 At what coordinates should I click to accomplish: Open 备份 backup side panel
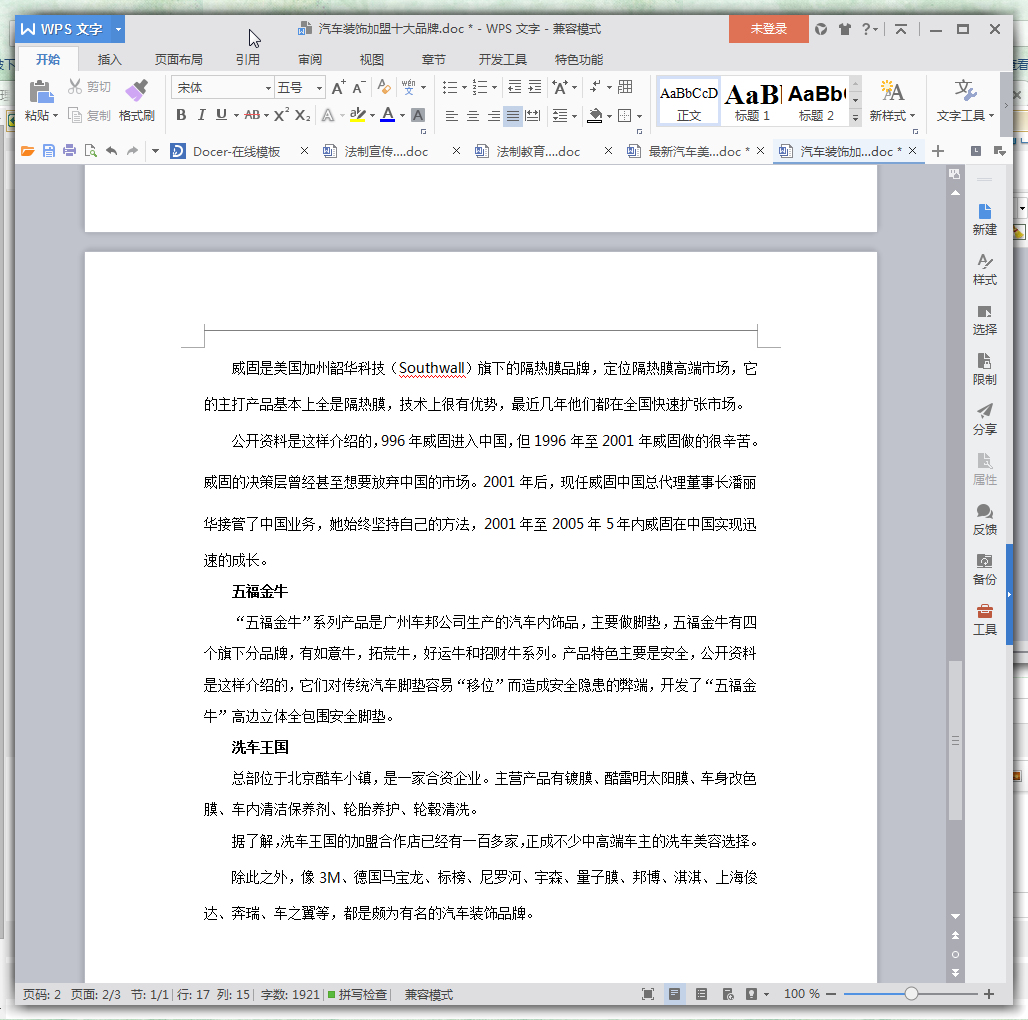click(984, 569)
